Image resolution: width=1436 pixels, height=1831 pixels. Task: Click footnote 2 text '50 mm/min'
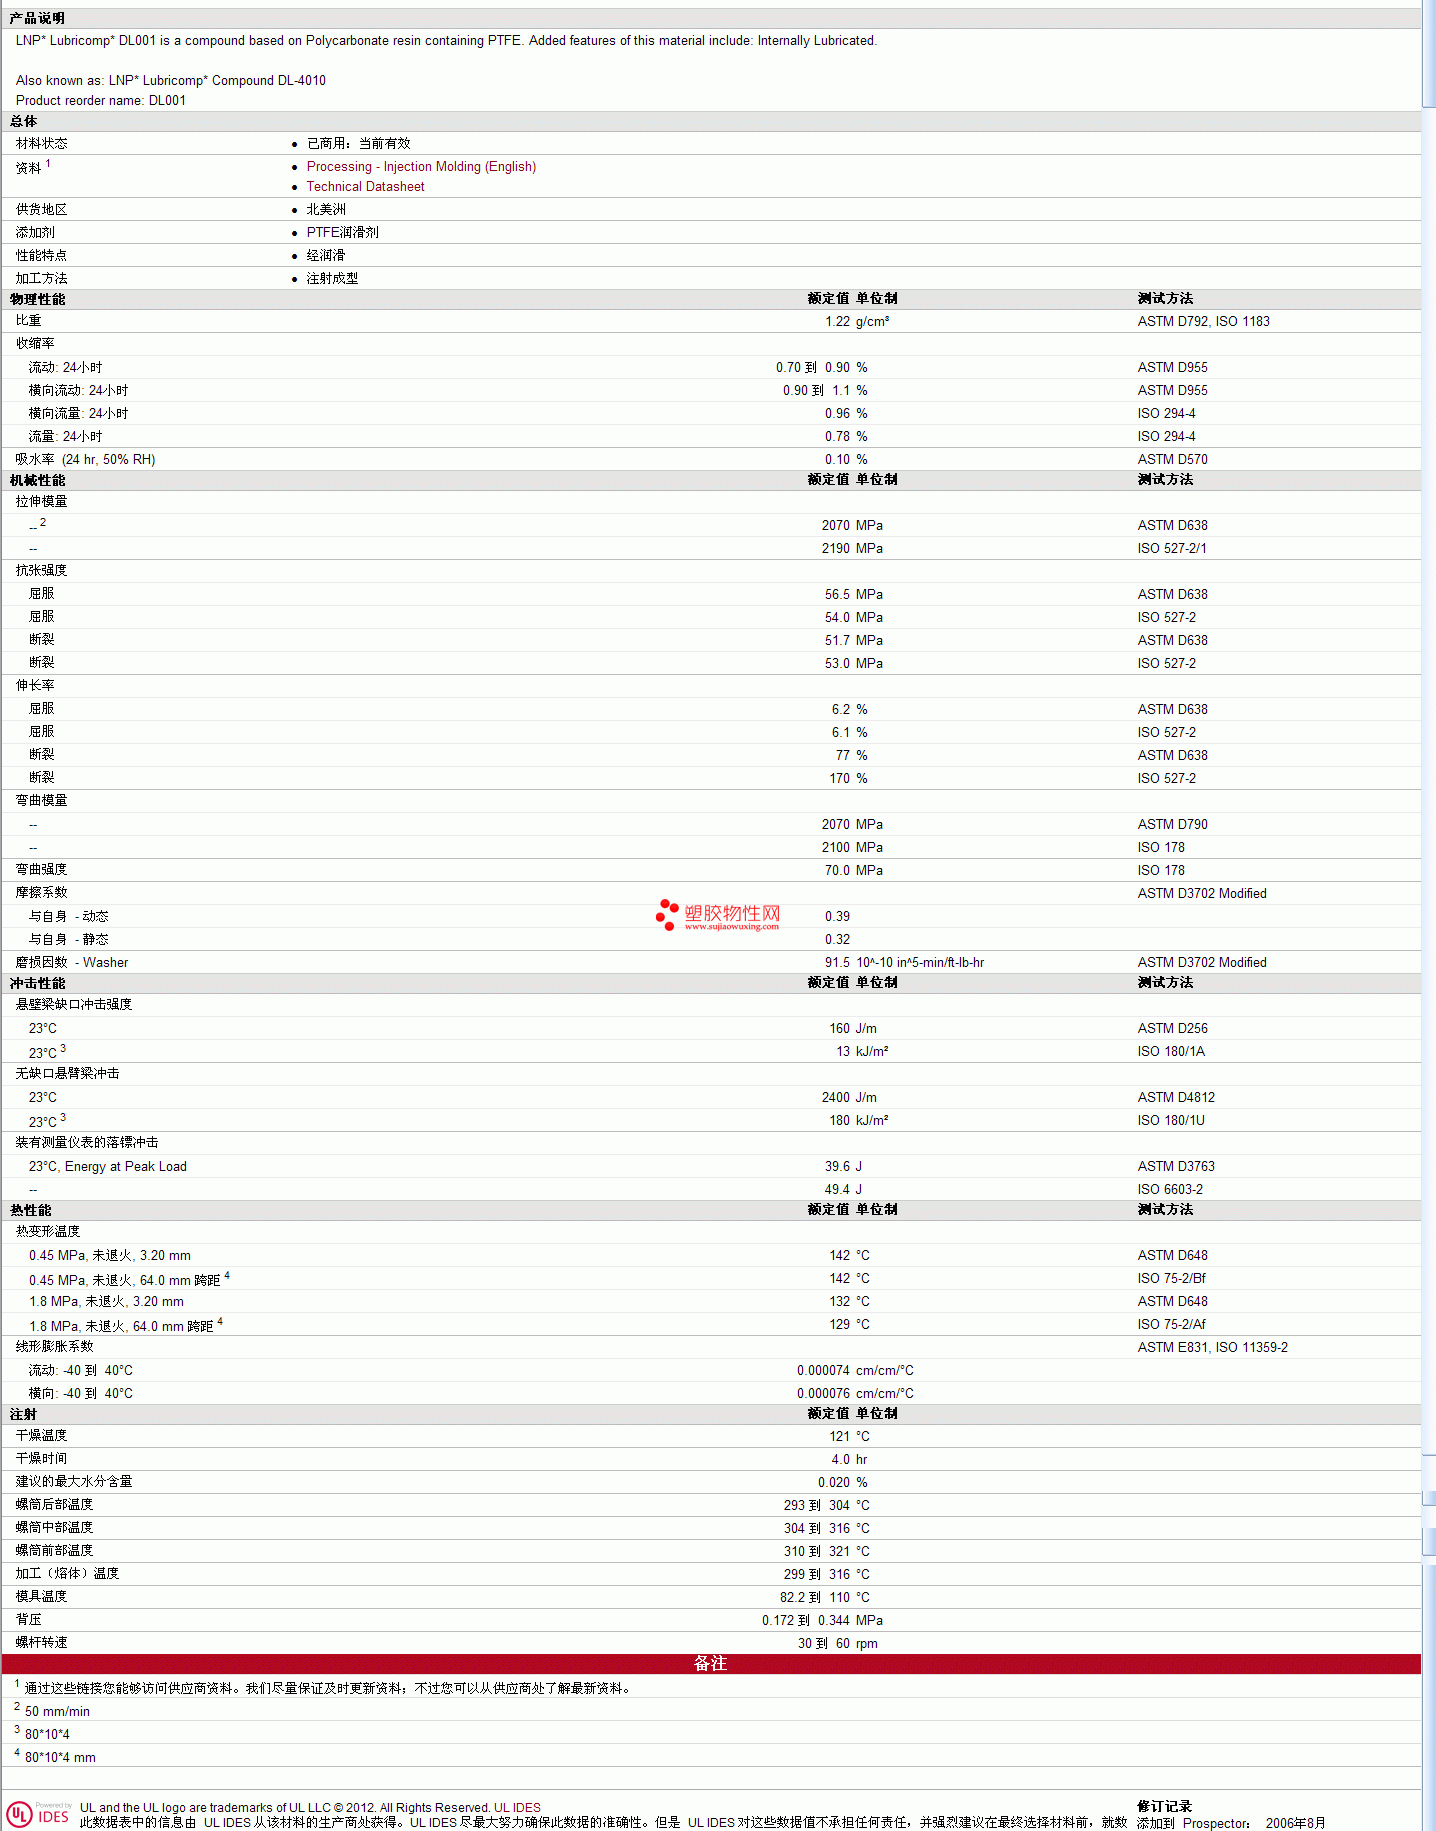coord(57,1712)
